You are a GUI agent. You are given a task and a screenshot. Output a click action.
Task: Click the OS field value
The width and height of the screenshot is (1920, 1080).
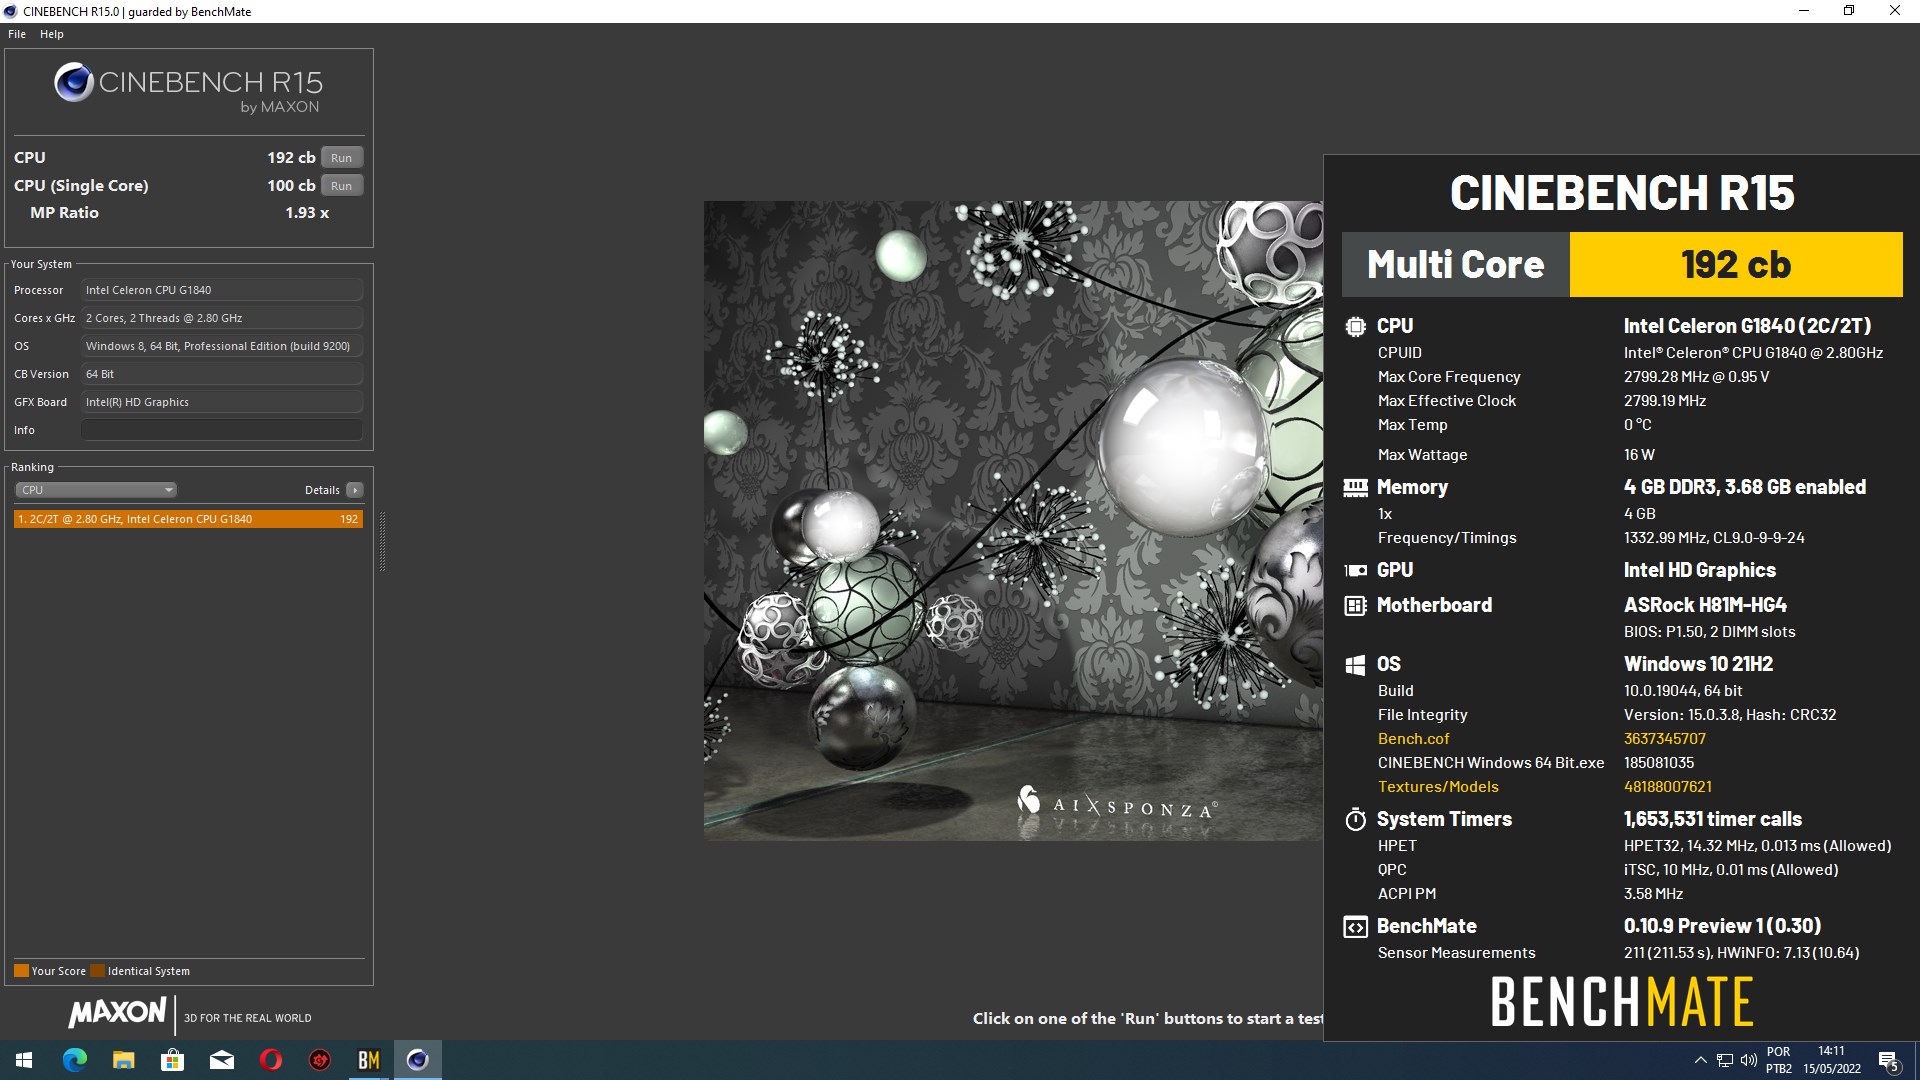coord(222,346)
